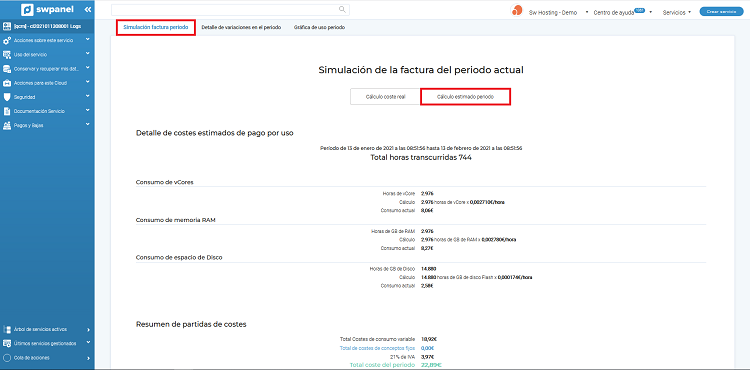Open the Árbol de servicios activos arrow
750x370 pixels.
click(88, 330)
